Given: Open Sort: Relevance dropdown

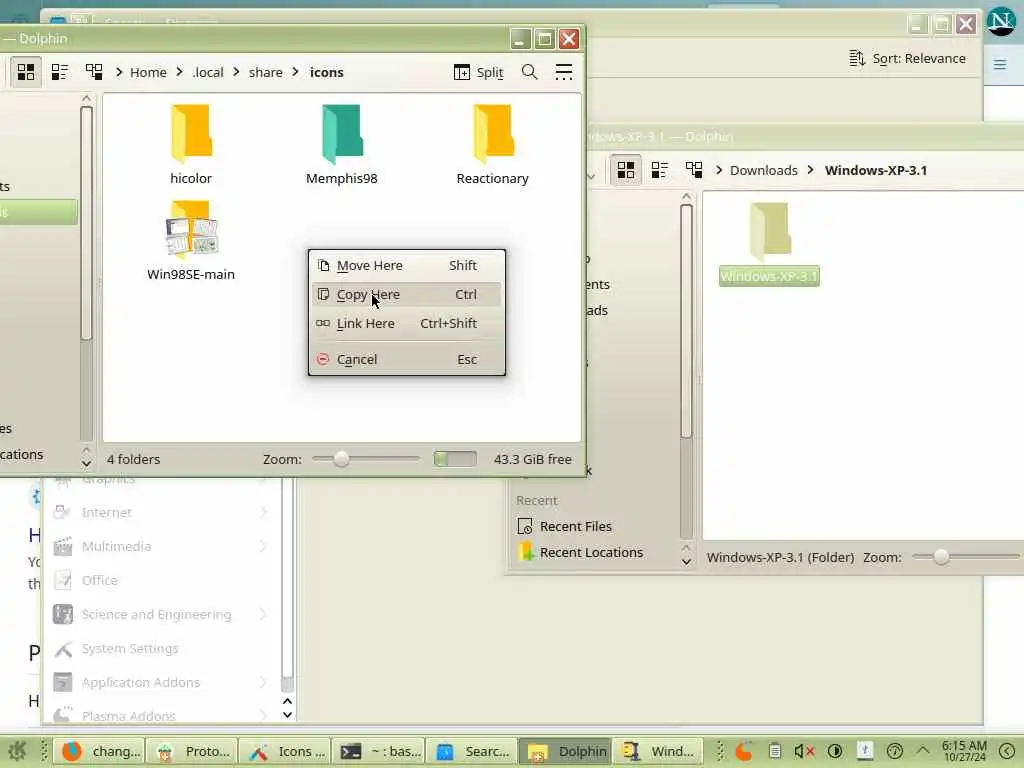Looking at the screenshot, I should click(907, 59).
